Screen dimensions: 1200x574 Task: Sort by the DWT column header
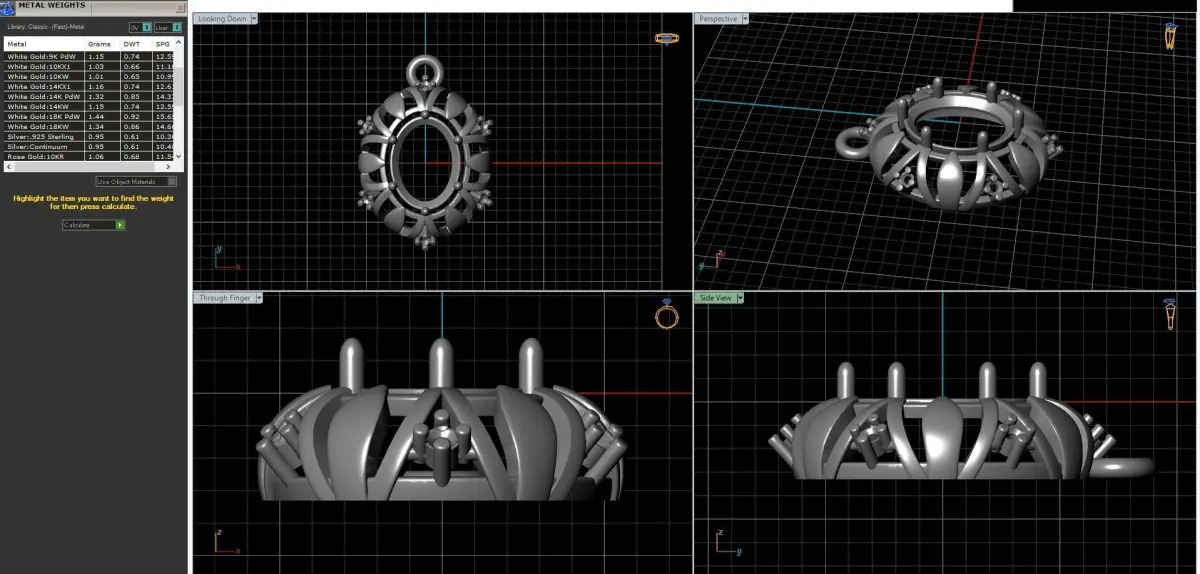point(135,44)
